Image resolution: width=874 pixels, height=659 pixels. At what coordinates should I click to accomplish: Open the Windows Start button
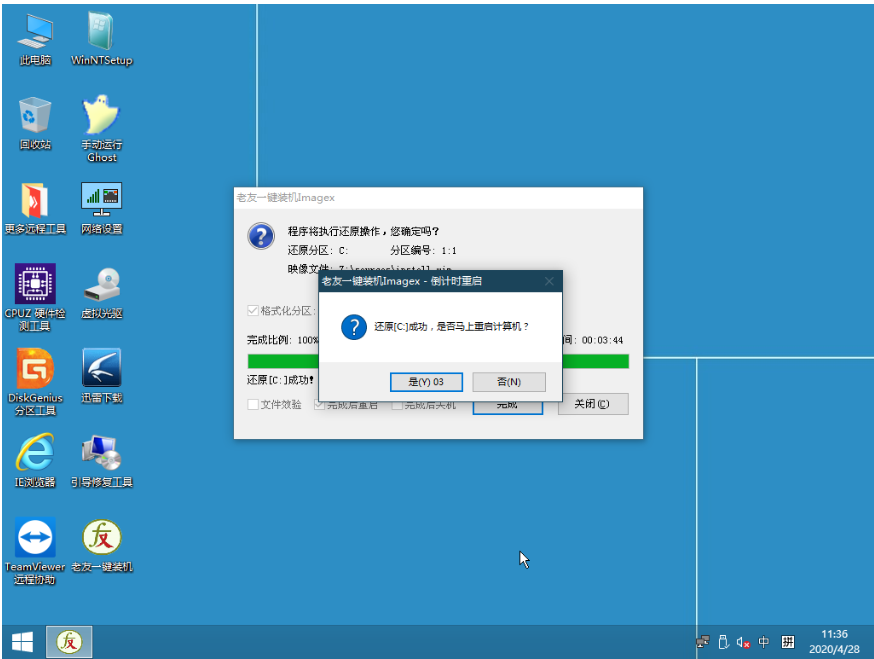tap(21, 641)
